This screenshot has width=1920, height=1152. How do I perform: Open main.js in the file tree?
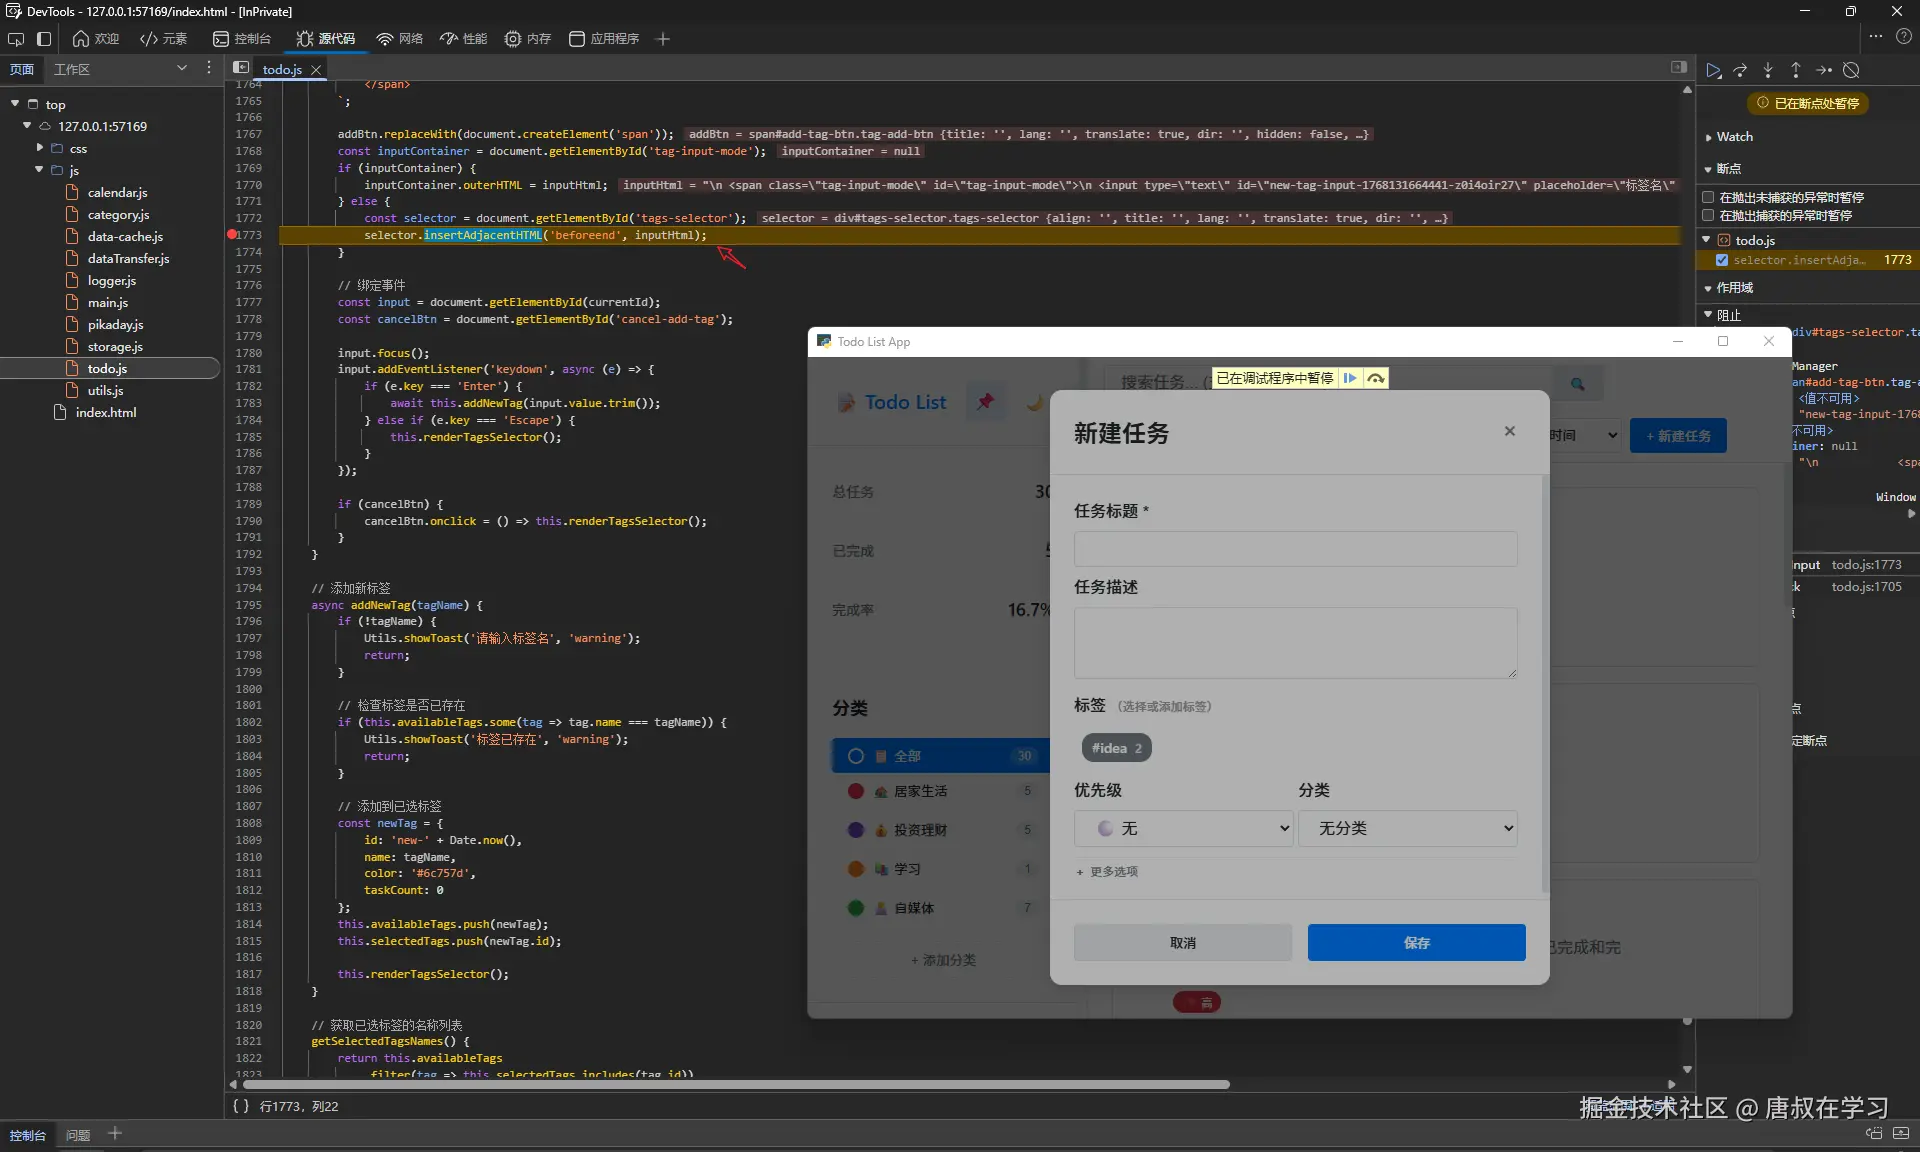108,302
